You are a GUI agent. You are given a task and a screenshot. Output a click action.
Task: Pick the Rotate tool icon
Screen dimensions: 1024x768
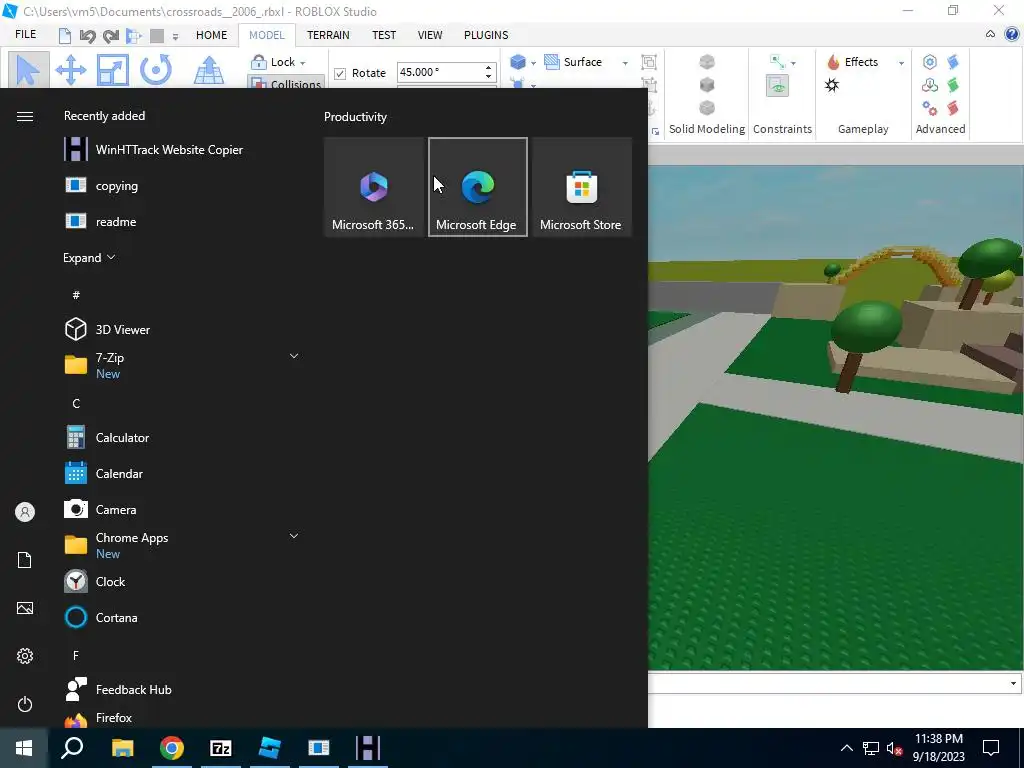point(155,70)
